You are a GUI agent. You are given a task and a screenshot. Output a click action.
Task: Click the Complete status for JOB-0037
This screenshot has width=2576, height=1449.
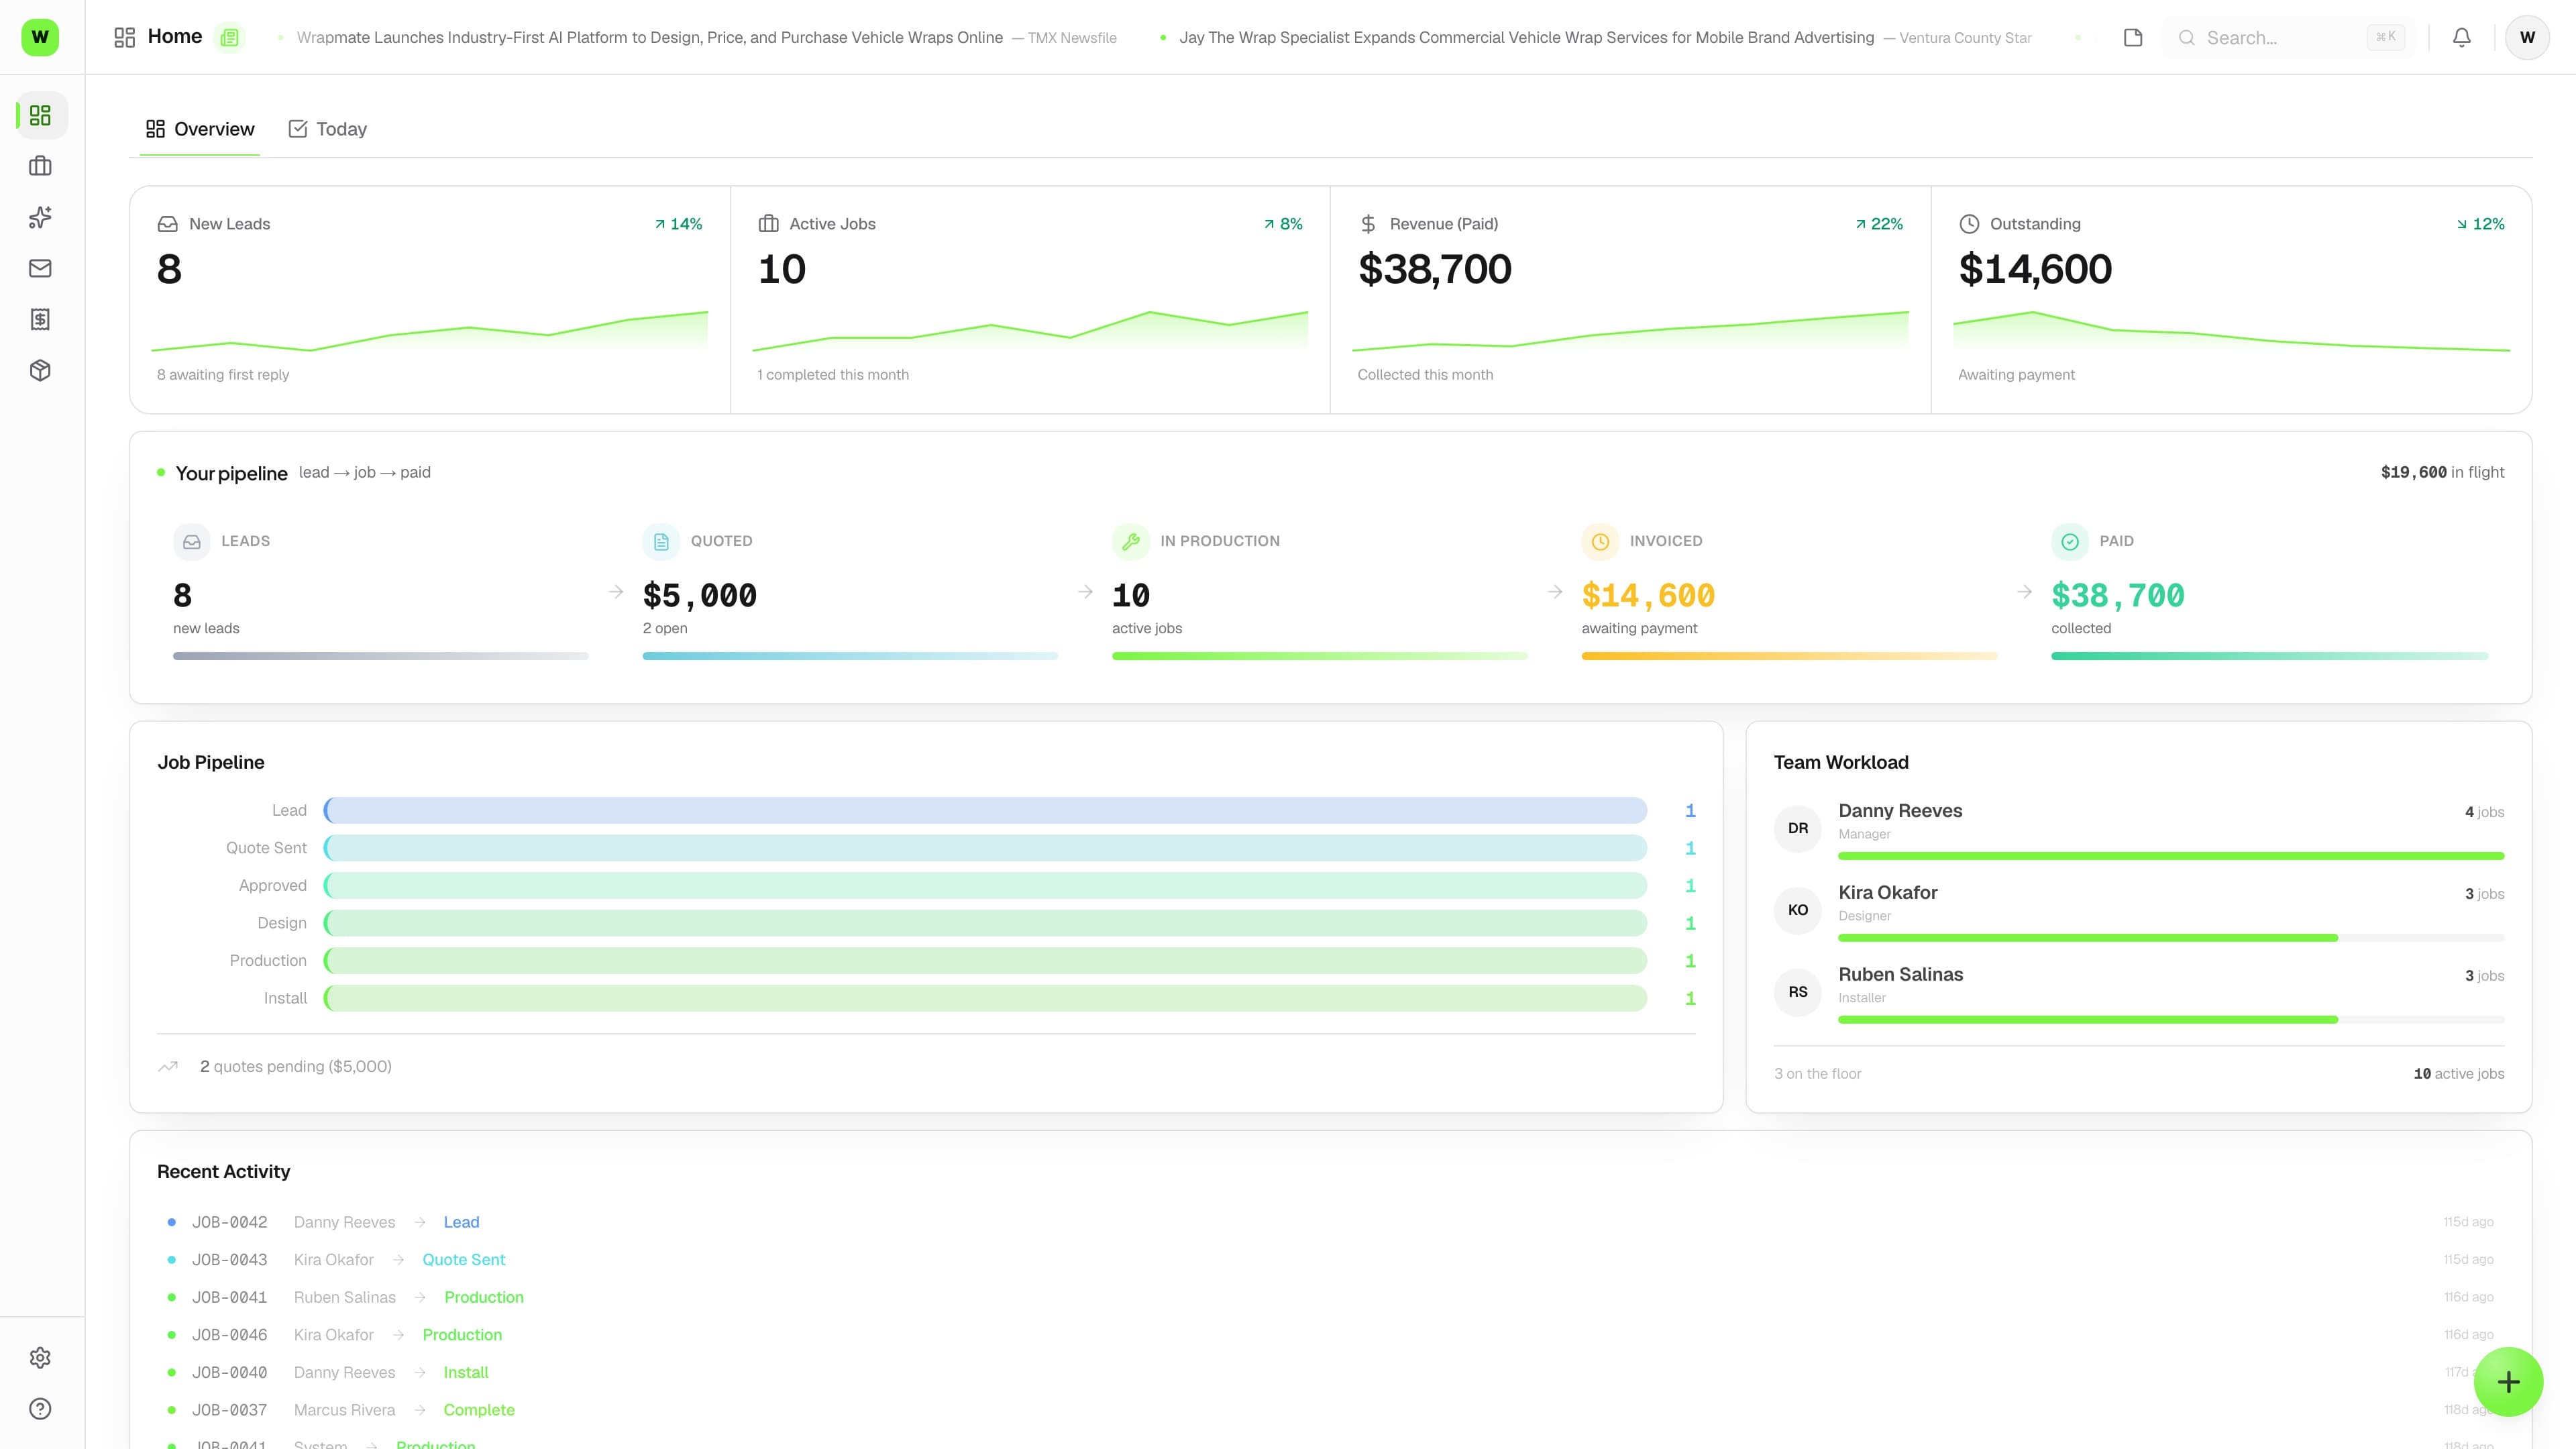click(x=479, y=1410)
